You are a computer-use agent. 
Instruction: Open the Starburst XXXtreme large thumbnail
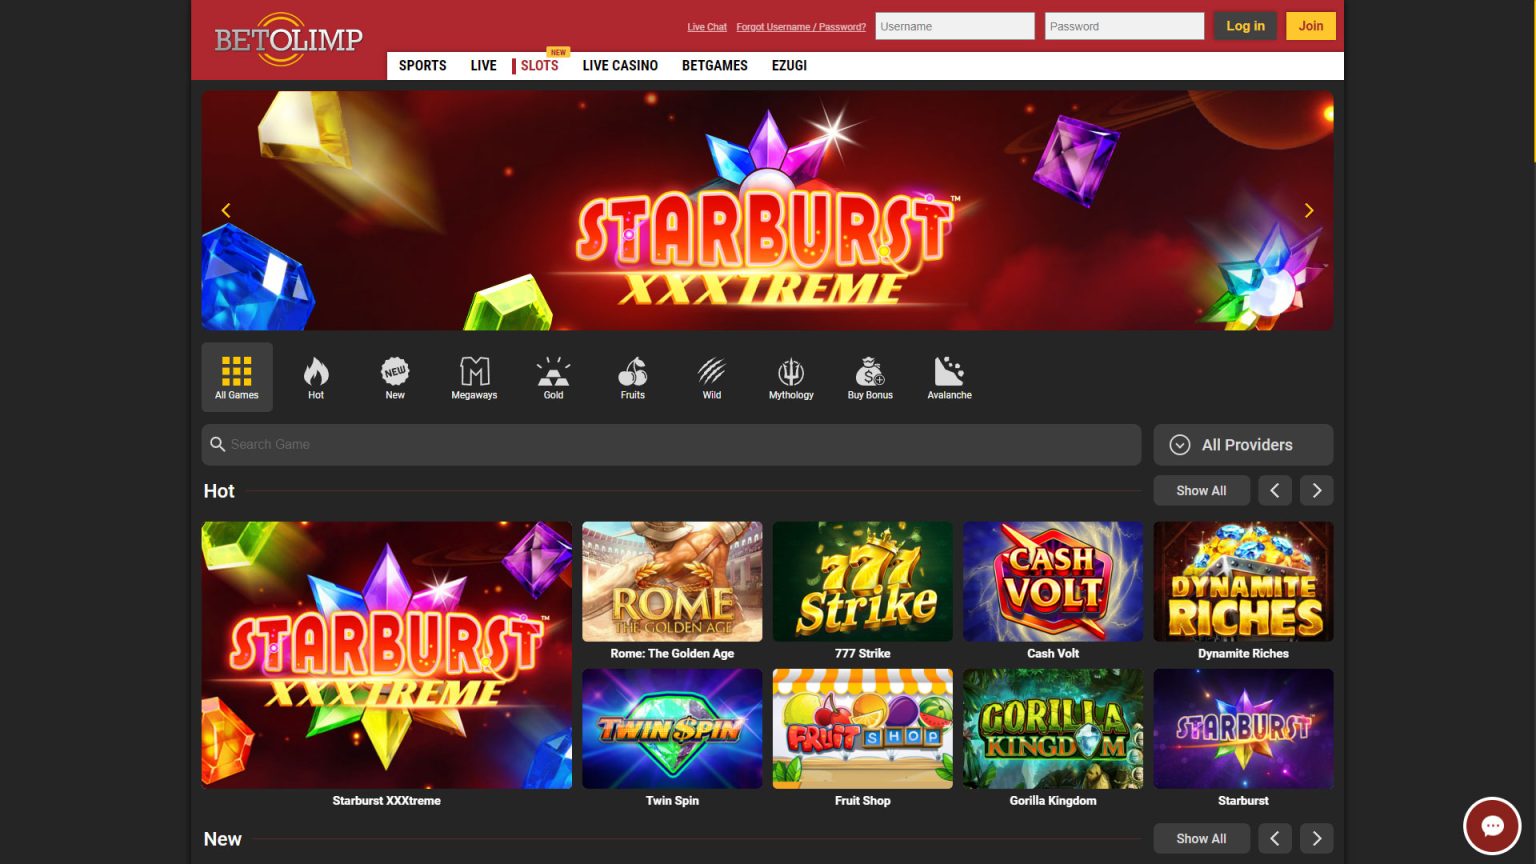(x=387, y=655)
